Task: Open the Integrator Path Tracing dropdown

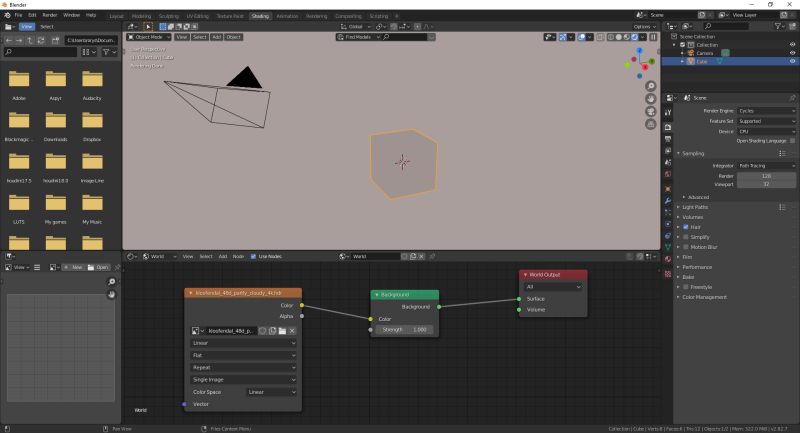Action: tap(766, 166)
